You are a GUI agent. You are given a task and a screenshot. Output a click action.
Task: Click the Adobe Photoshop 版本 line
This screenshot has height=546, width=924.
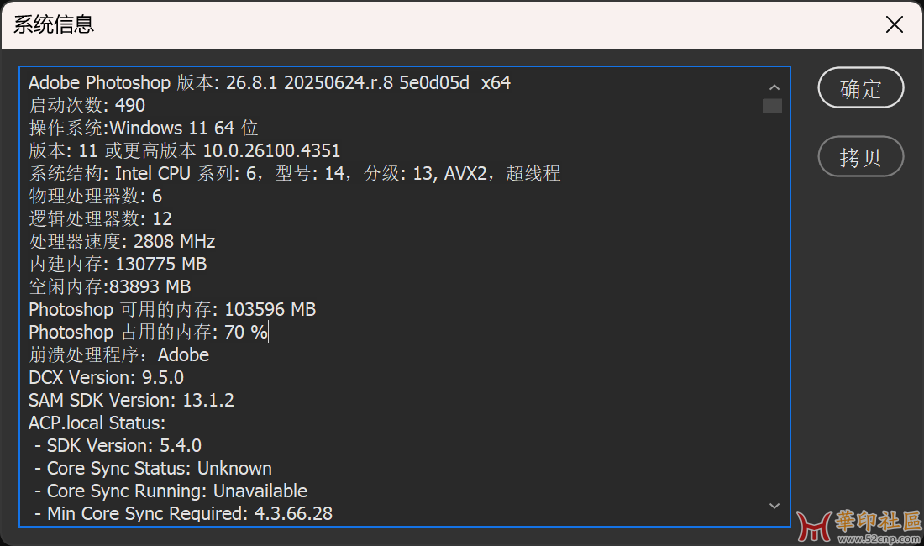point(269,82)
